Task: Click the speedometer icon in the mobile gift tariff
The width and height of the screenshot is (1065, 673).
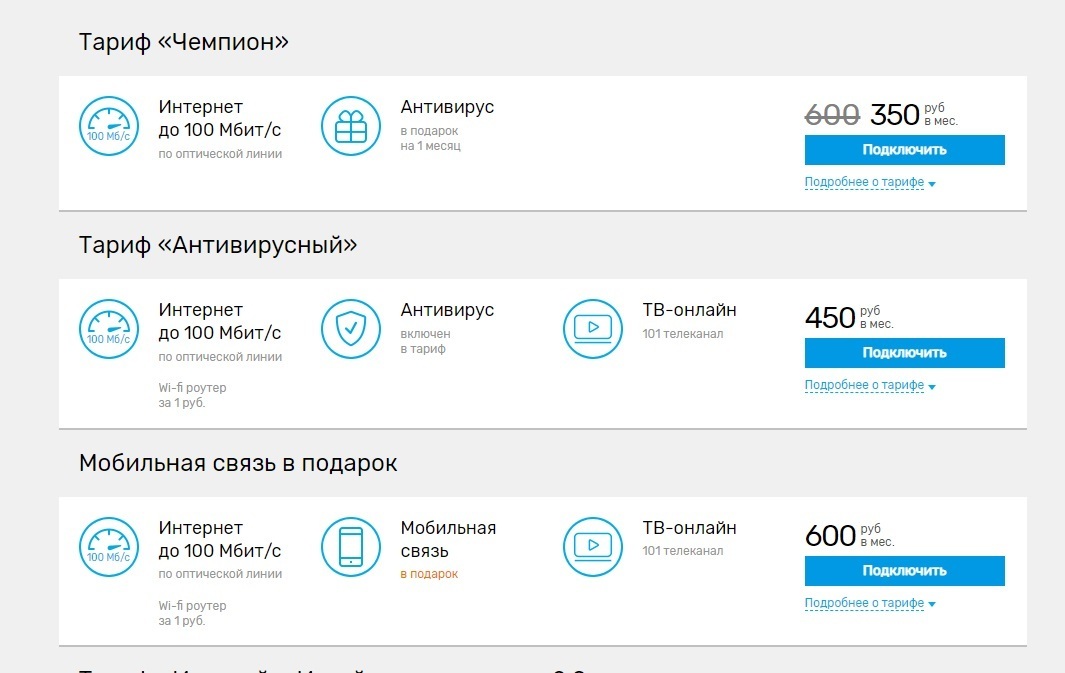Action: pos(108,546)
